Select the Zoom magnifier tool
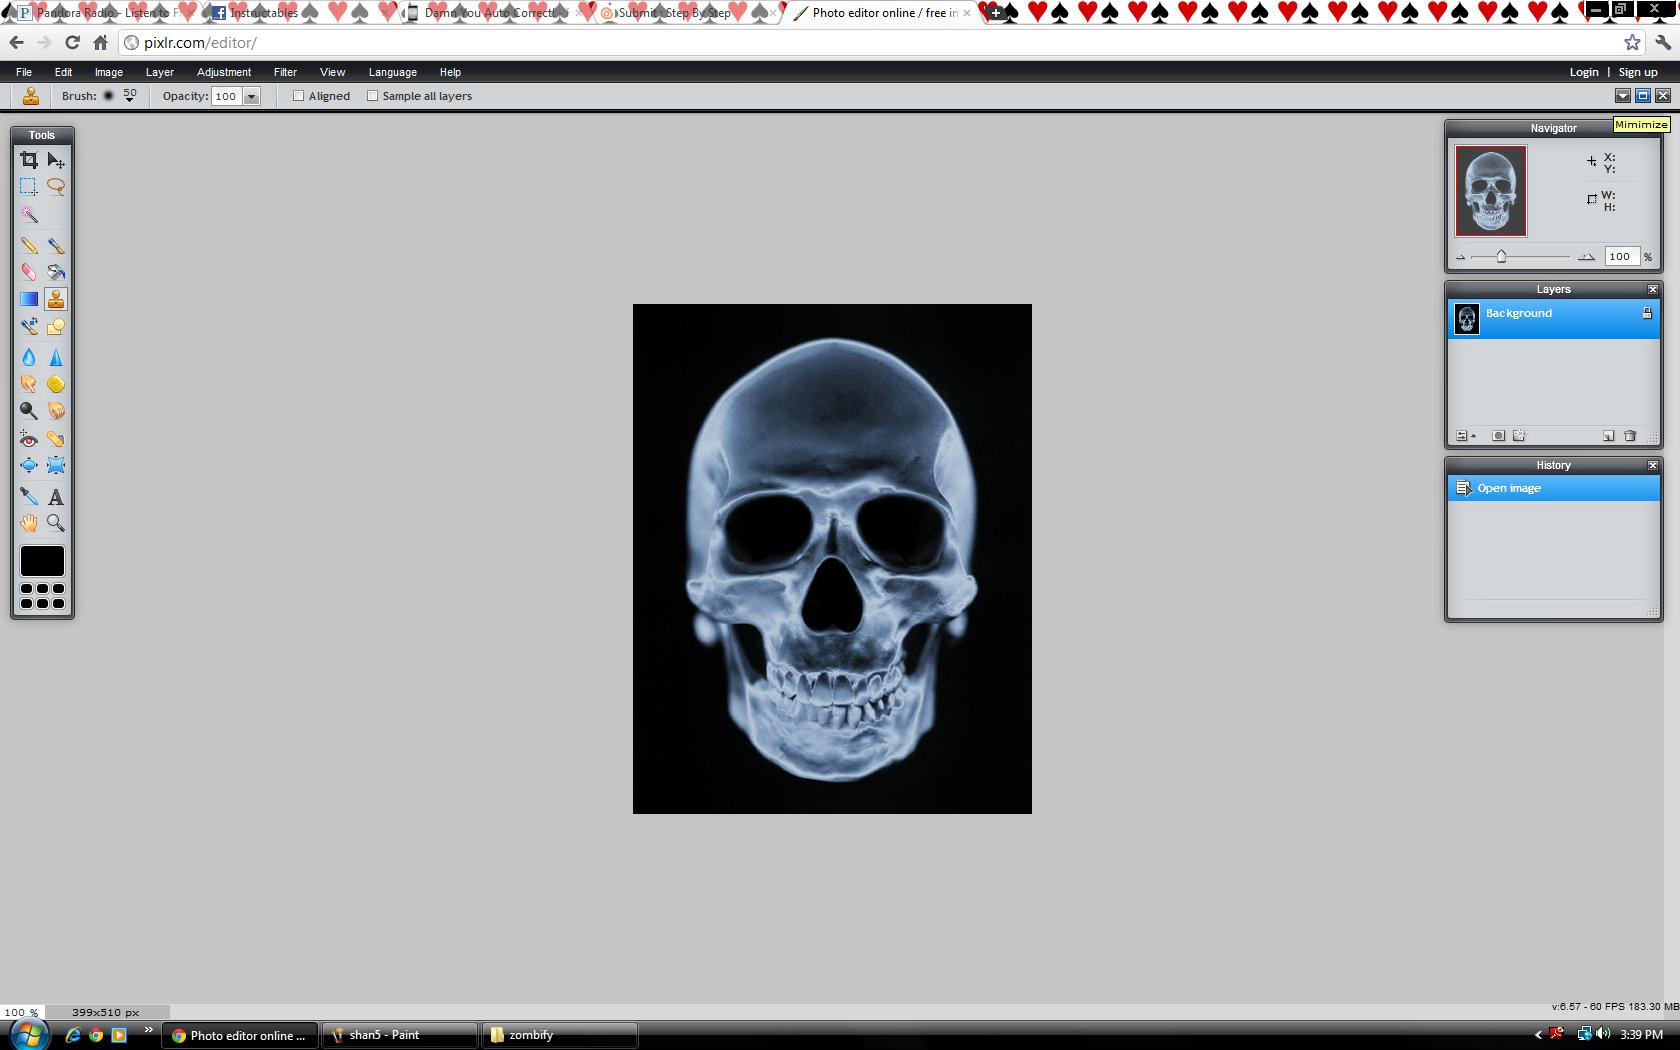The height and width of the screenshot is (1050, 1680). 56,523
